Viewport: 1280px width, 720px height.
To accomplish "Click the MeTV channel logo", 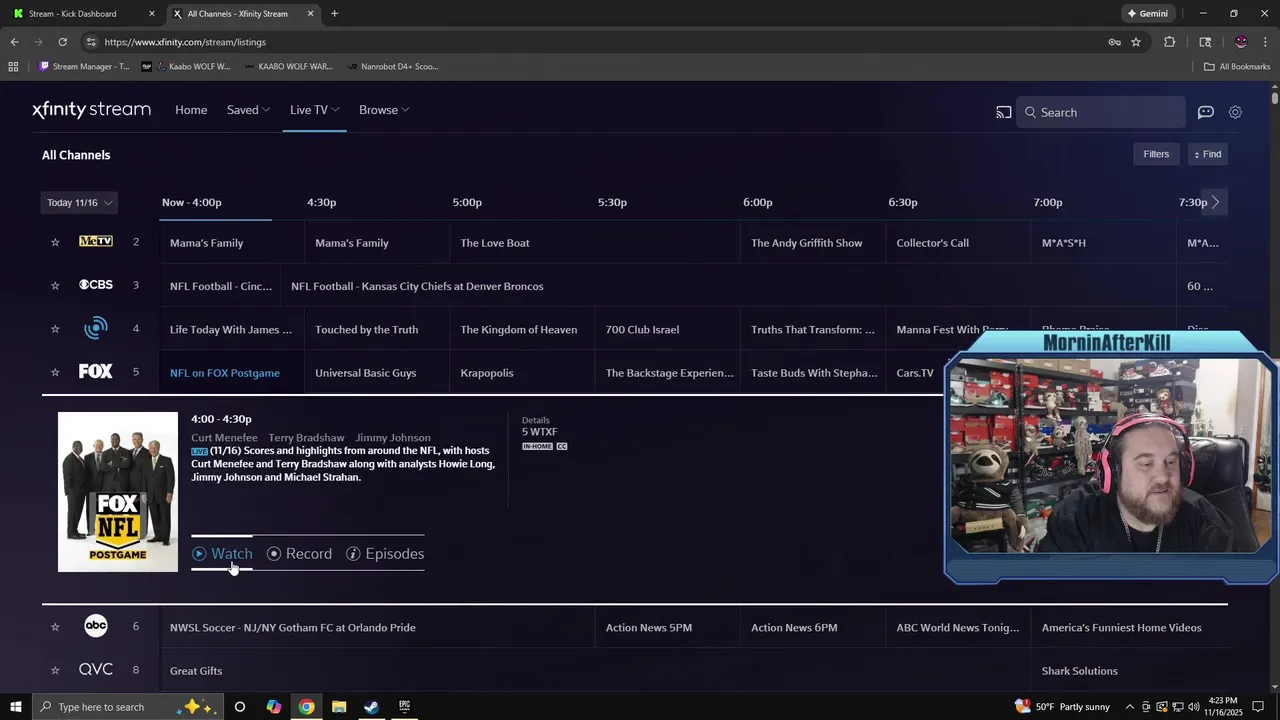I will (x=96, y=242).
